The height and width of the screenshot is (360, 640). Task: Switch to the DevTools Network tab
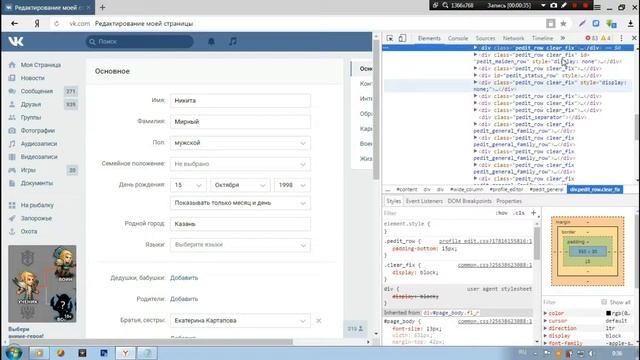513,38
